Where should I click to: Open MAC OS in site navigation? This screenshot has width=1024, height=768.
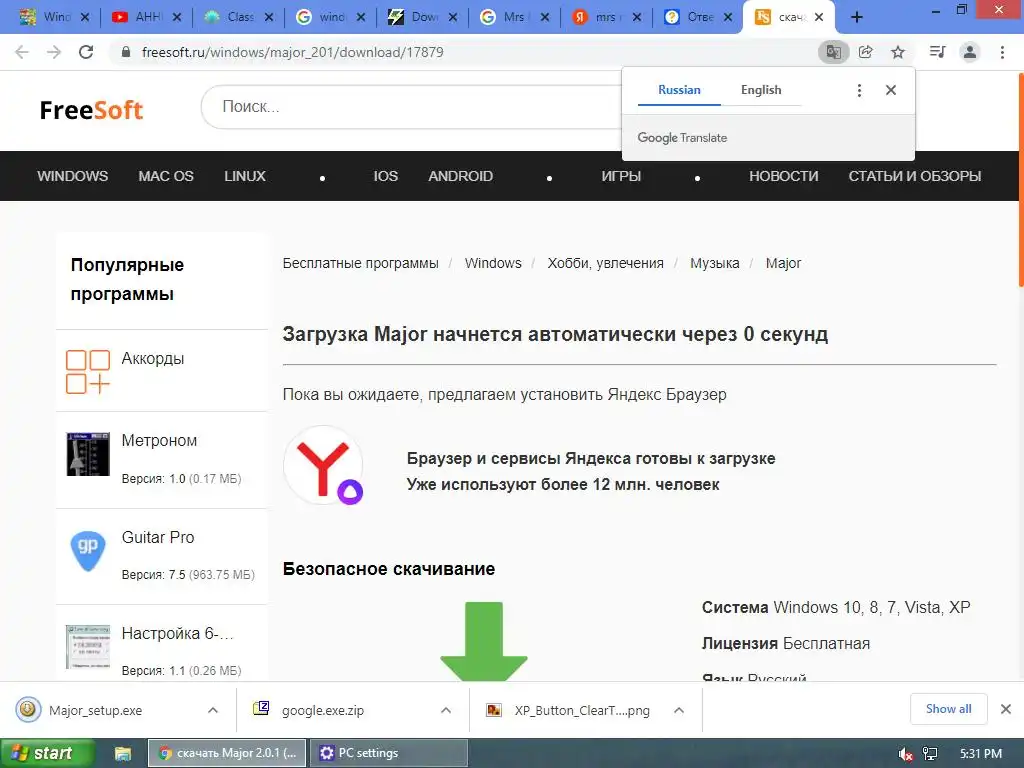coord(166,176)
